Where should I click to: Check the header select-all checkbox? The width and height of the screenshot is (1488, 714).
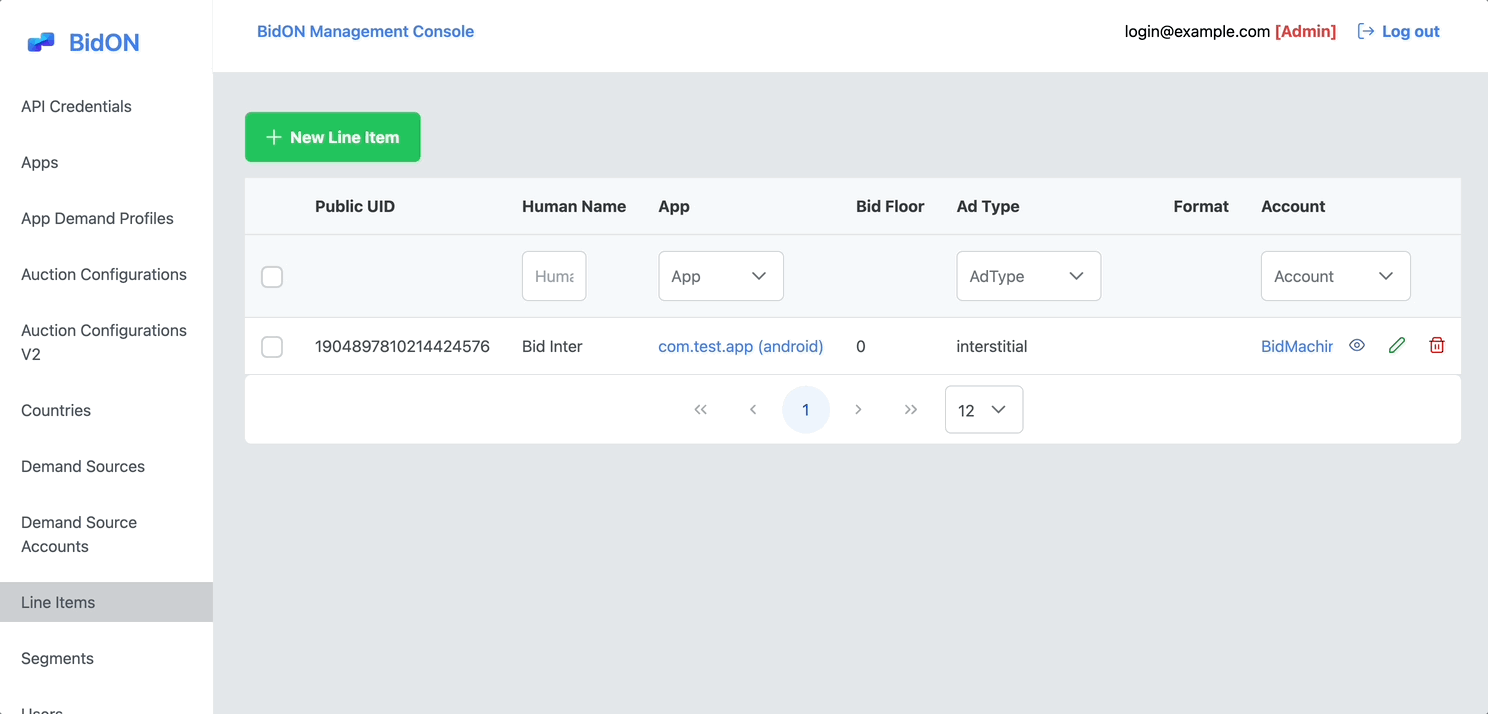click(x=271, y=276)
